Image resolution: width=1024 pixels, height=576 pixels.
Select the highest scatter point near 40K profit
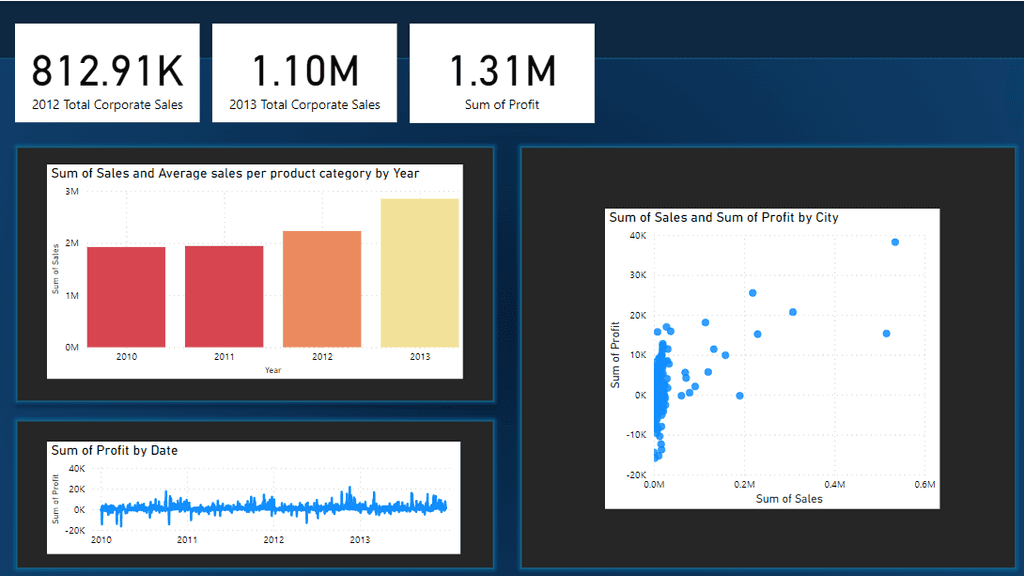tap(894, 241)
